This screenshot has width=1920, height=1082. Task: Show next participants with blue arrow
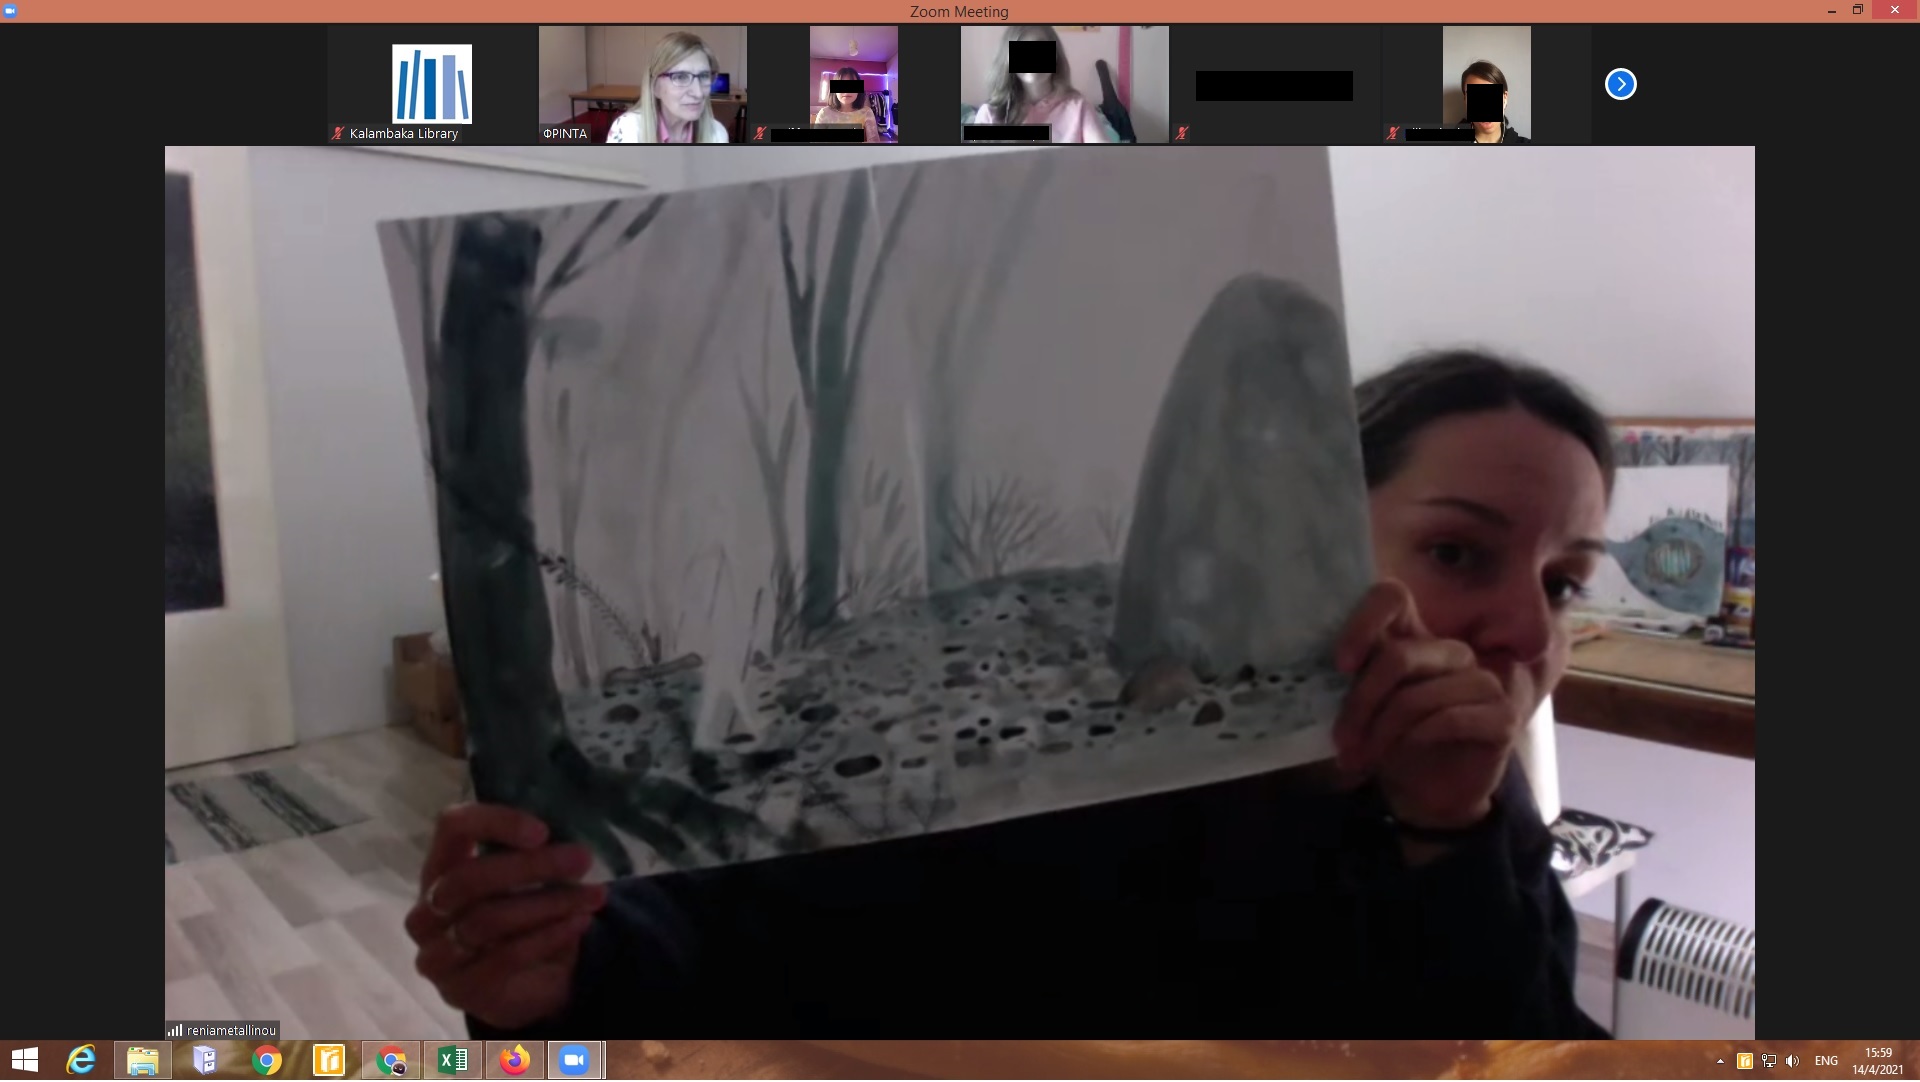1620,85
